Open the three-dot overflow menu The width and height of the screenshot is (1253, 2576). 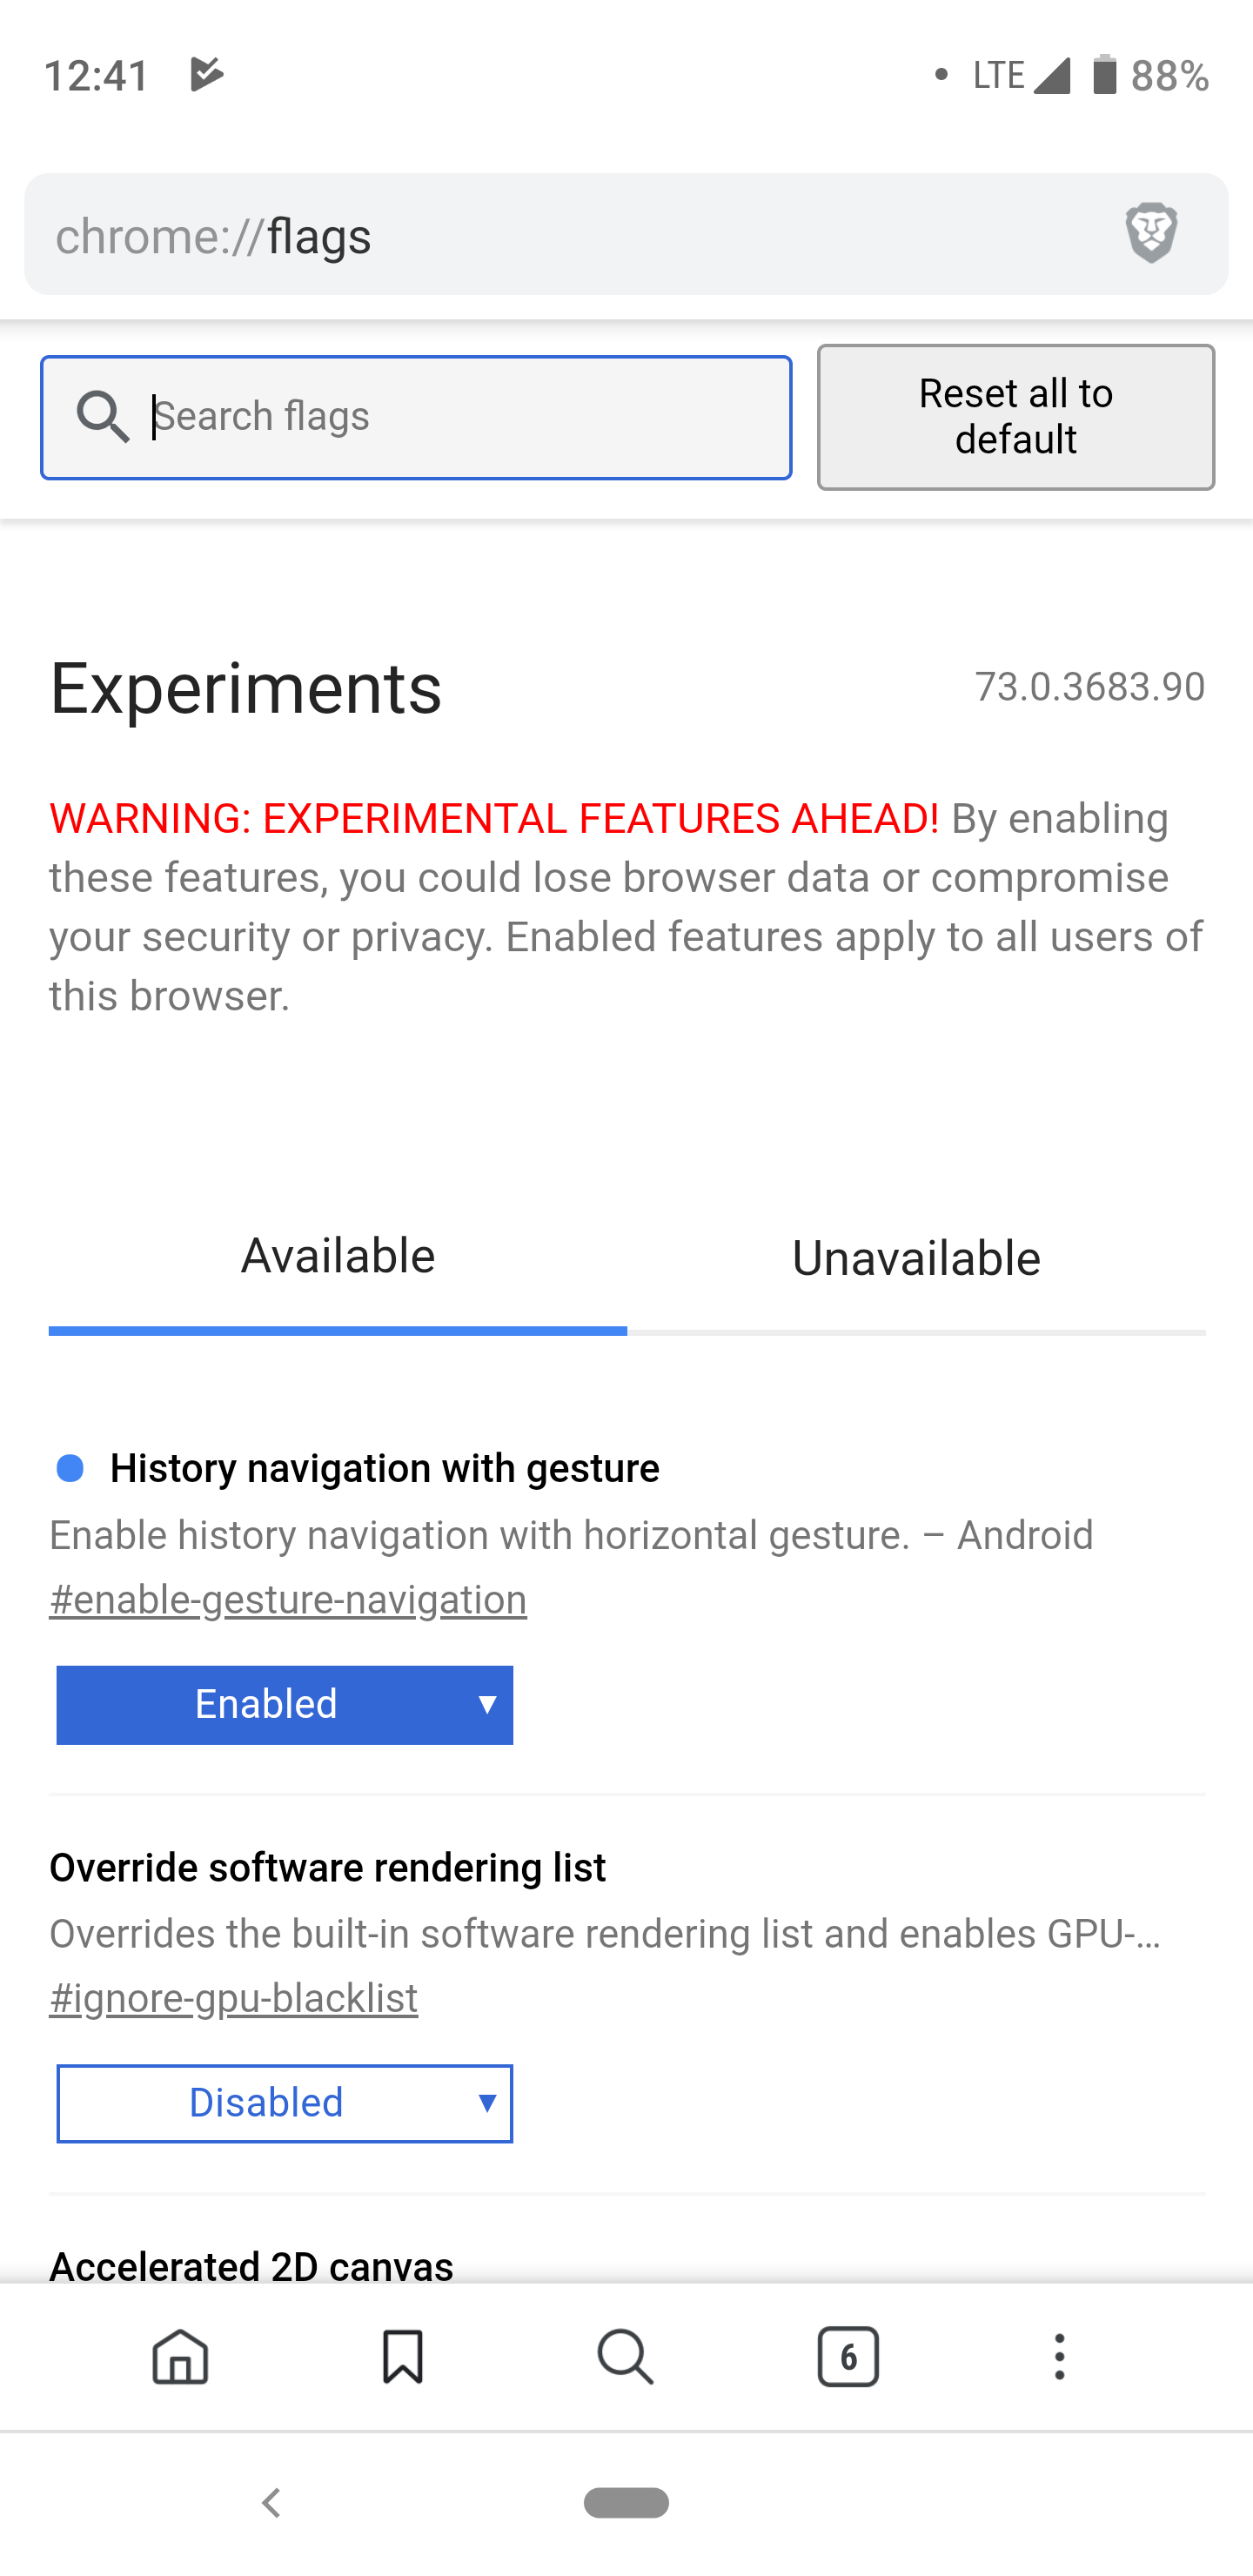(x=1060, y=2357)
